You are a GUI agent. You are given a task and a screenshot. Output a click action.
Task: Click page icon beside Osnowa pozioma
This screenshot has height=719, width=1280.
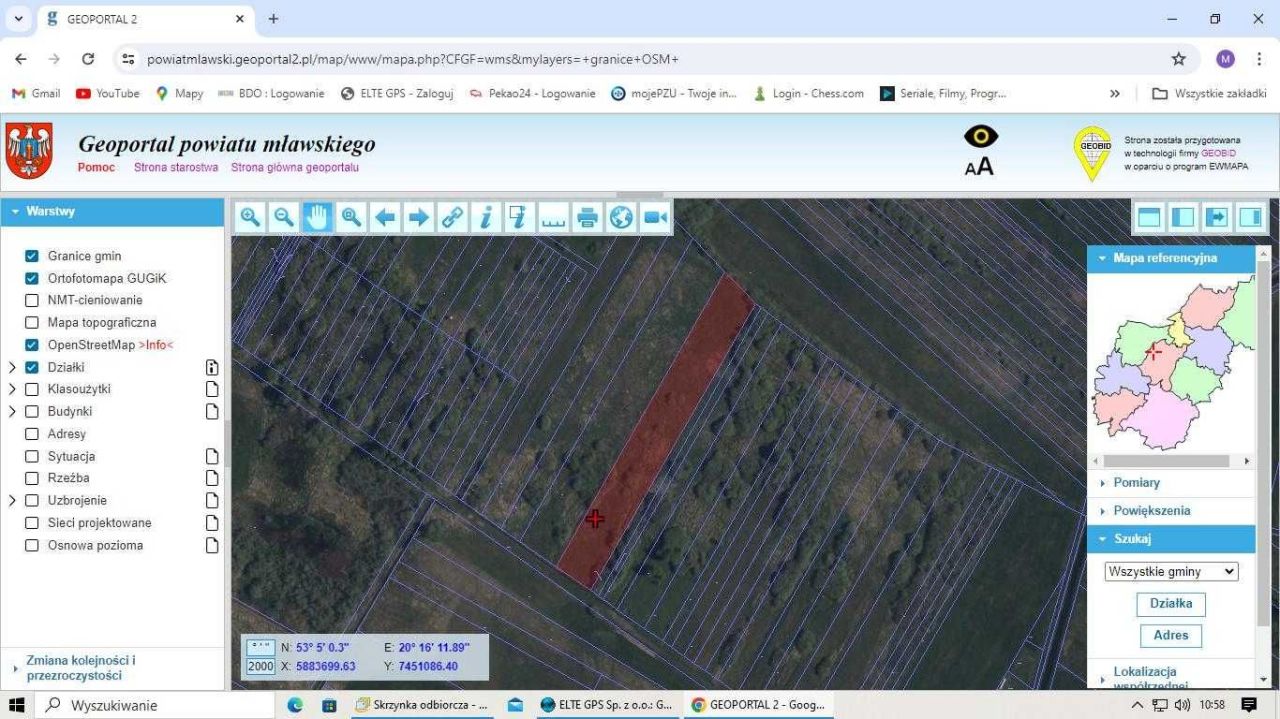(212, 545)
